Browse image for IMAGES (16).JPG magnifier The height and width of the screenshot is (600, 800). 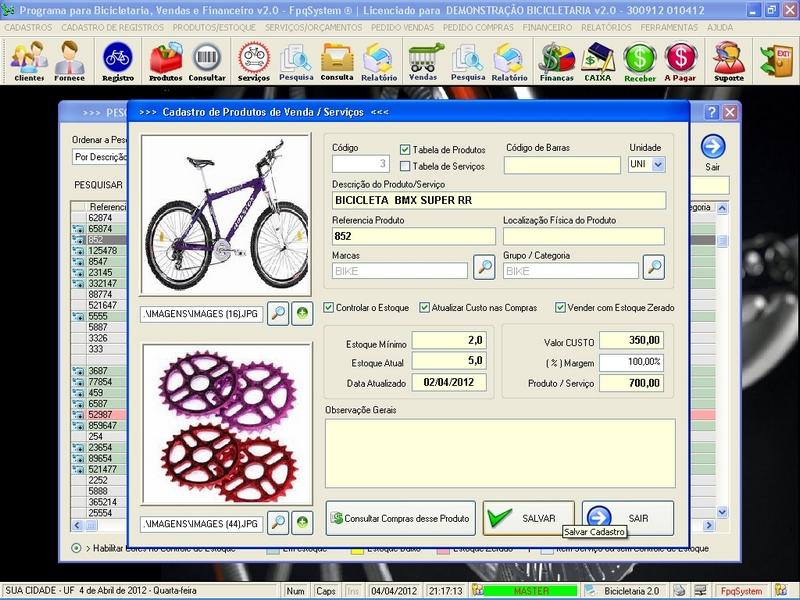point(278,313)
